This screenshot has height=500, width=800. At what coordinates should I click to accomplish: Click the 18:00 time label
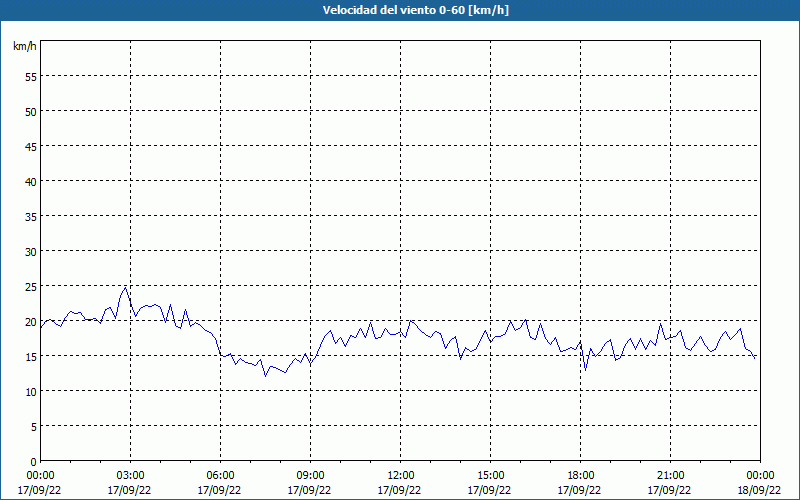[580, 476]
